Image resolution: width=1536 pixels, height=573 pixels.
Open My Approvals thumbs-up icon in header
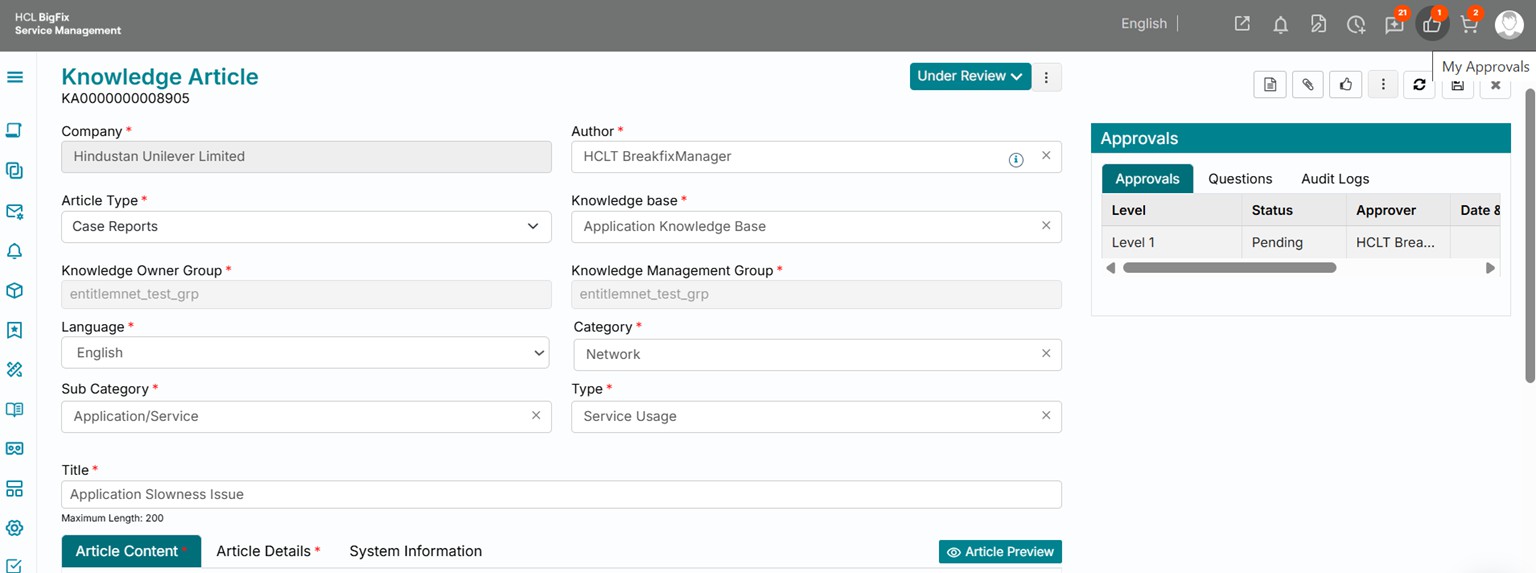1431,25
